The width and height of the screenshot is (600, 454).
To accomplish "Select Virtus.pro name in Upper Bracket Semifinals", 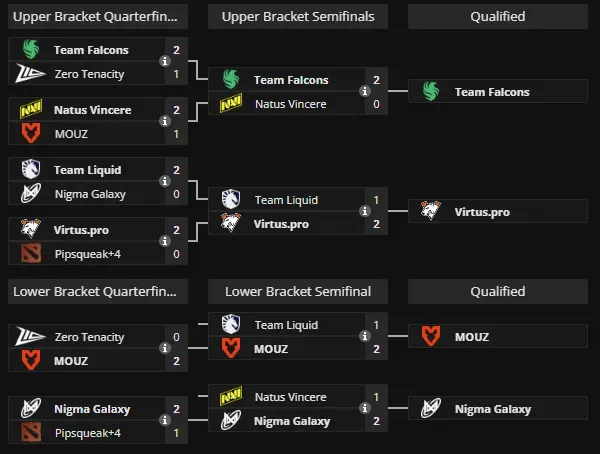I will (x=281, y=224).
